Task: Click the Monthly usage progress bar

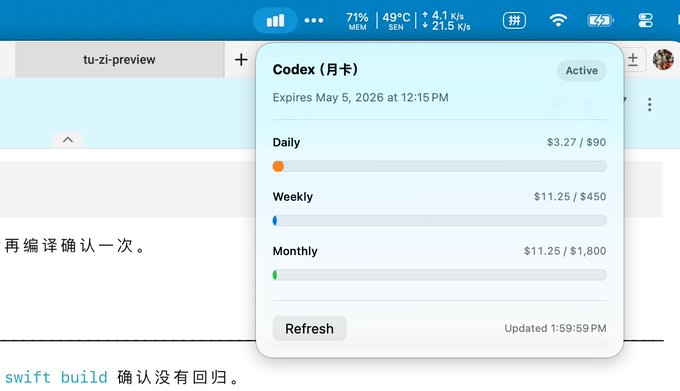Action: tap(439, 275)
